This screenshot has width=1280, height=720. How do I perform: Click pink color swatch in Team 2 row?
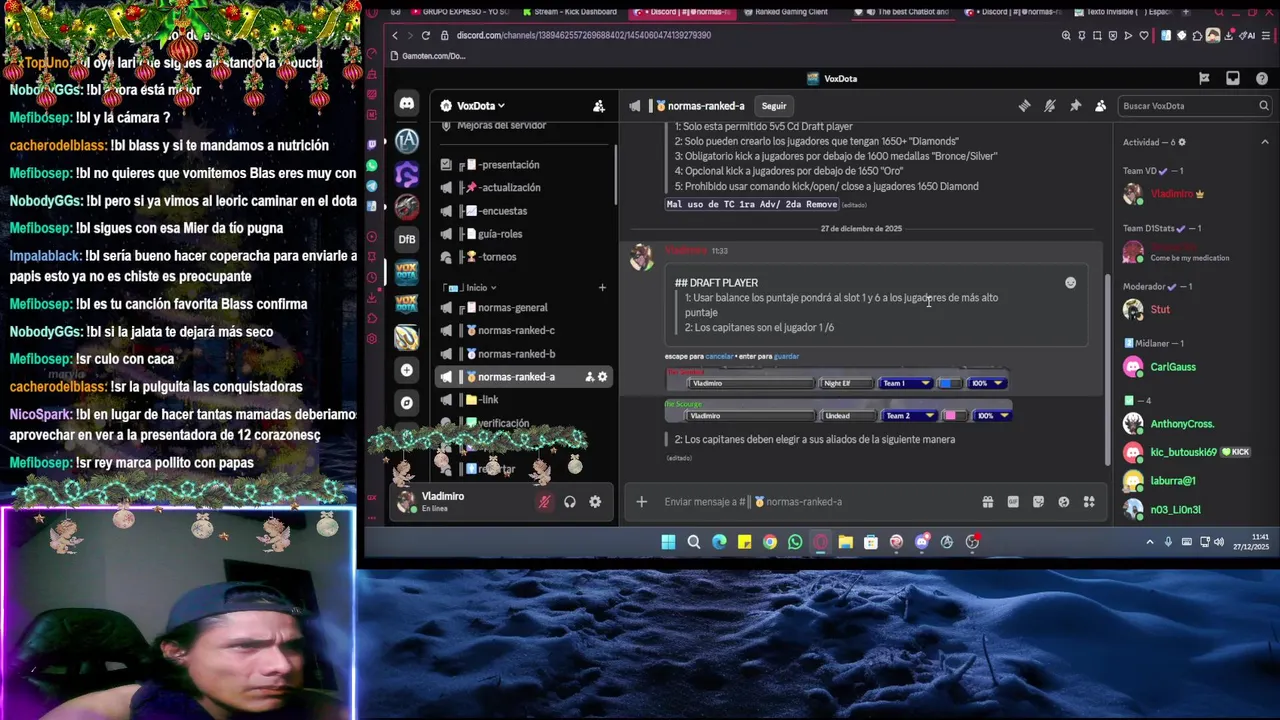[950, 416]
